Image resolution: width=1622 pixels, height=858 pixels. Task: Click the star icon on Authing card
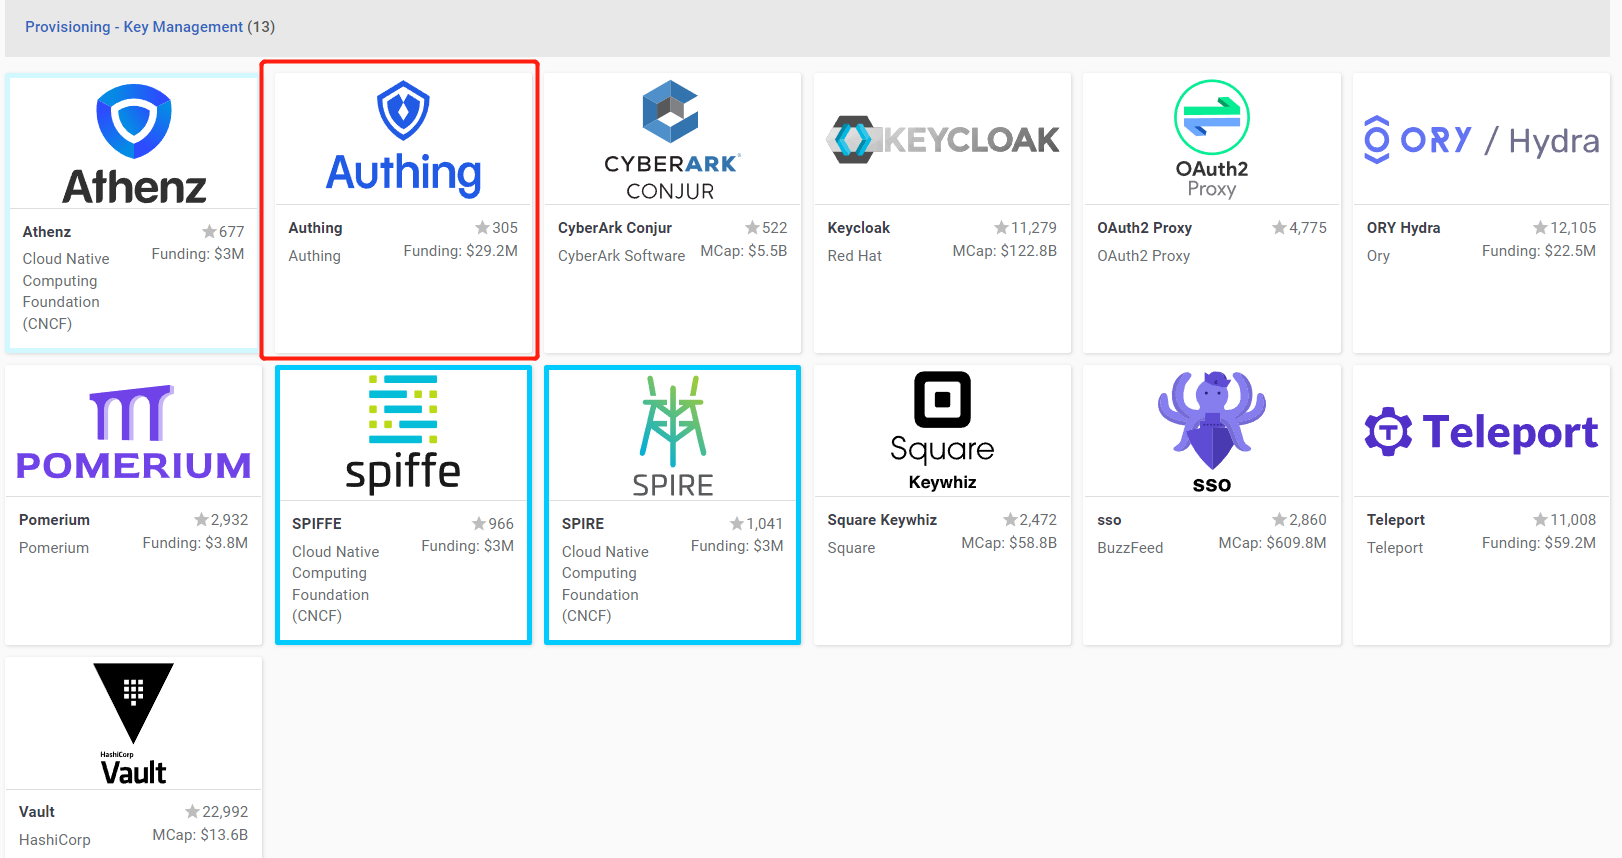click(x=483, y=228)
